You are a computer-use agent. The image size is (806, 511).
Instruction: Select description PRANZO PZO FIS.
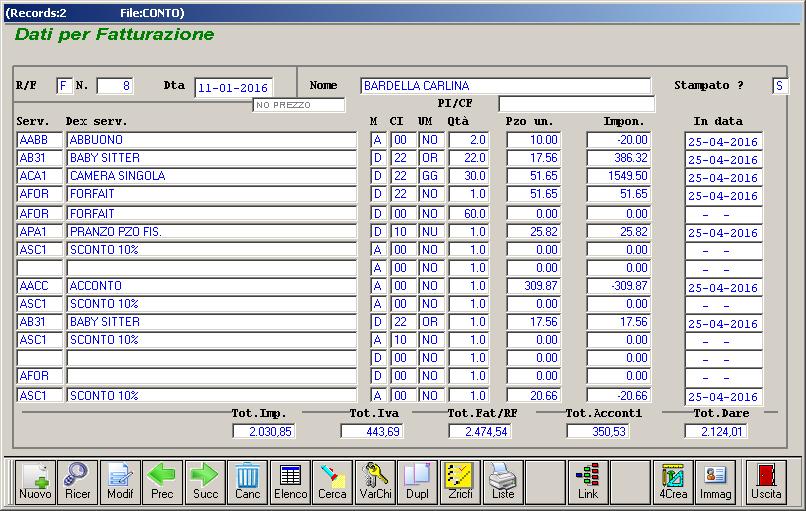click(212, 232)
